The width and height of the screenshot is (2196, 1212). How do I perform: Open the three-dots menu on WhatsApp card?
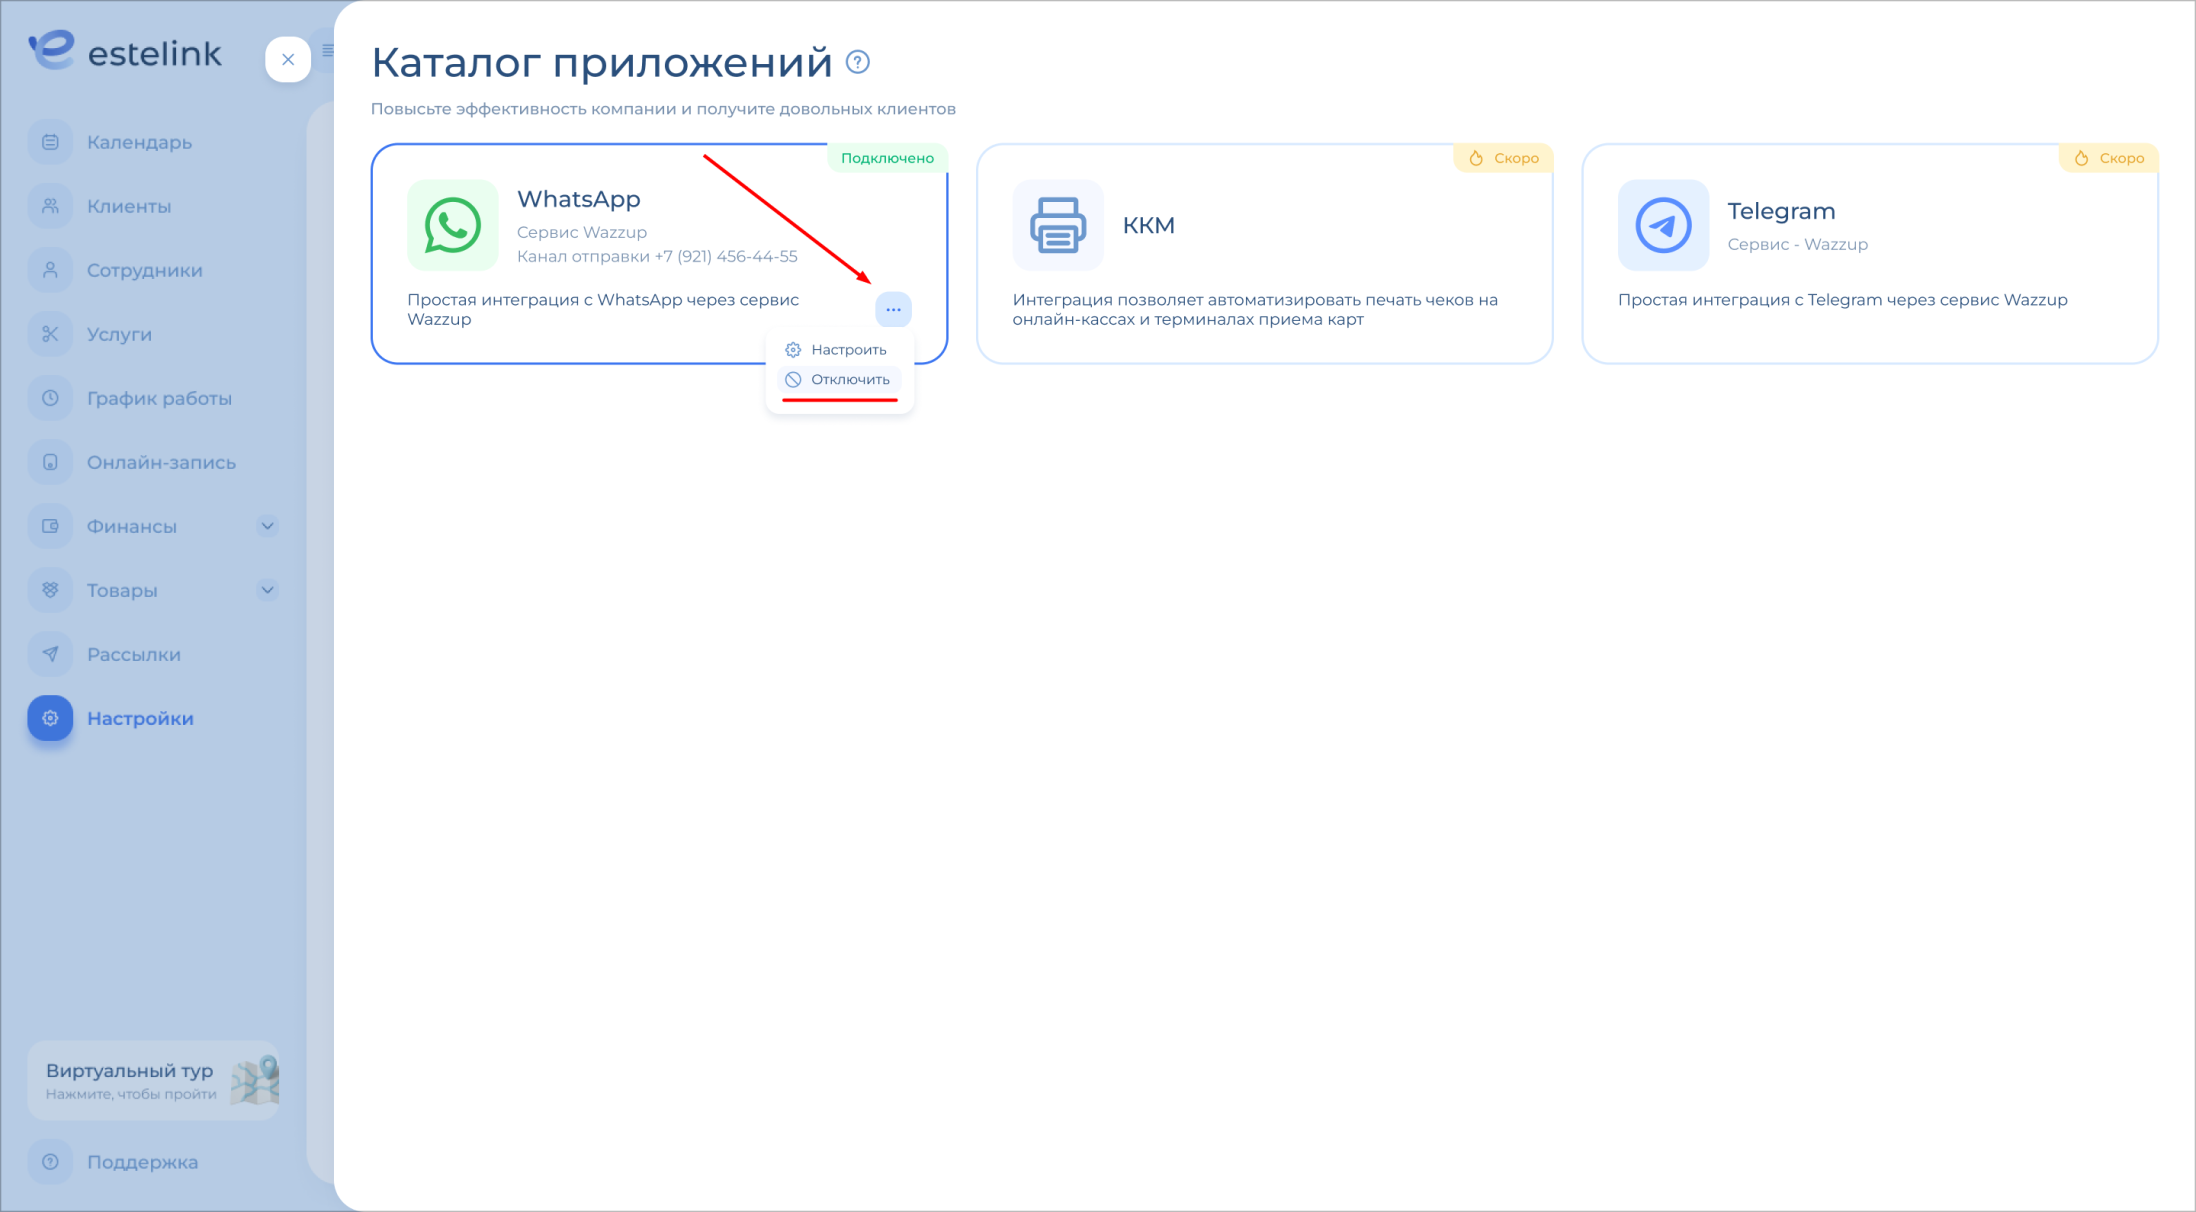point(893,309)
